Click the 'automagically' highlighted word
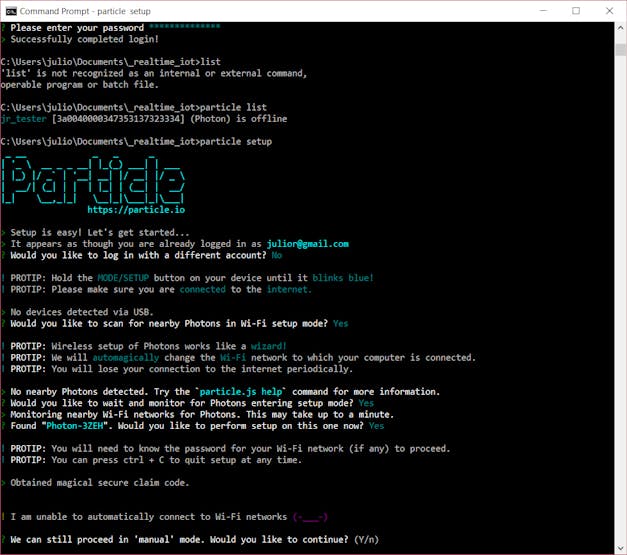Screen dimensions: 627x555 (x=126, y=357)
